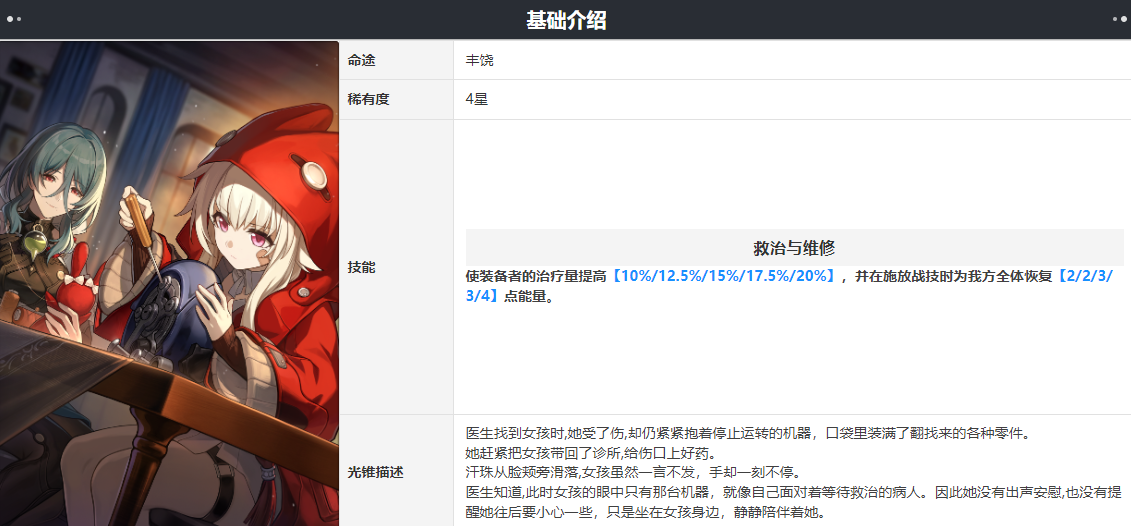Viewport: 1131px width, 526px height.
Task: Click the 点能量 text at skill description end
Action: pyautogui.click(x=529, y=297)
